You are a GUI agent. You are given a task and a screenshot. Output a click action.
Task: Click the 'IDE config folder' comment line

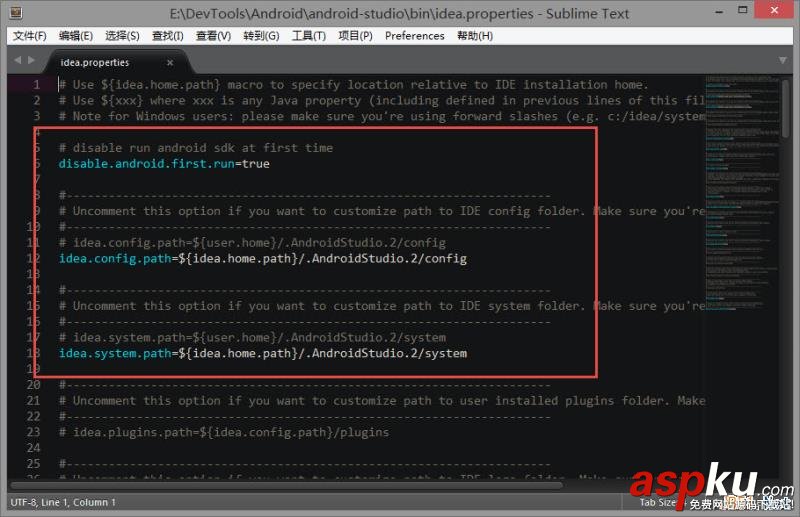tap(382, 211)
